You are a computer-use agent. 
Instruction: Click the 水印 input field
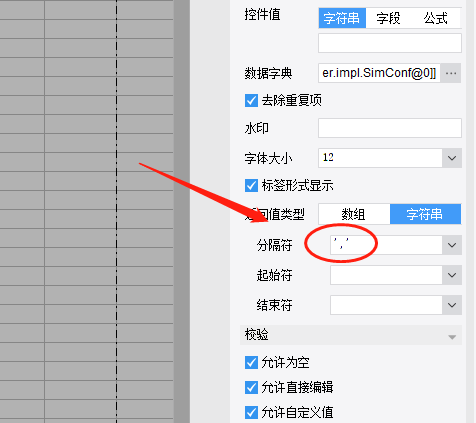point(390,128)
